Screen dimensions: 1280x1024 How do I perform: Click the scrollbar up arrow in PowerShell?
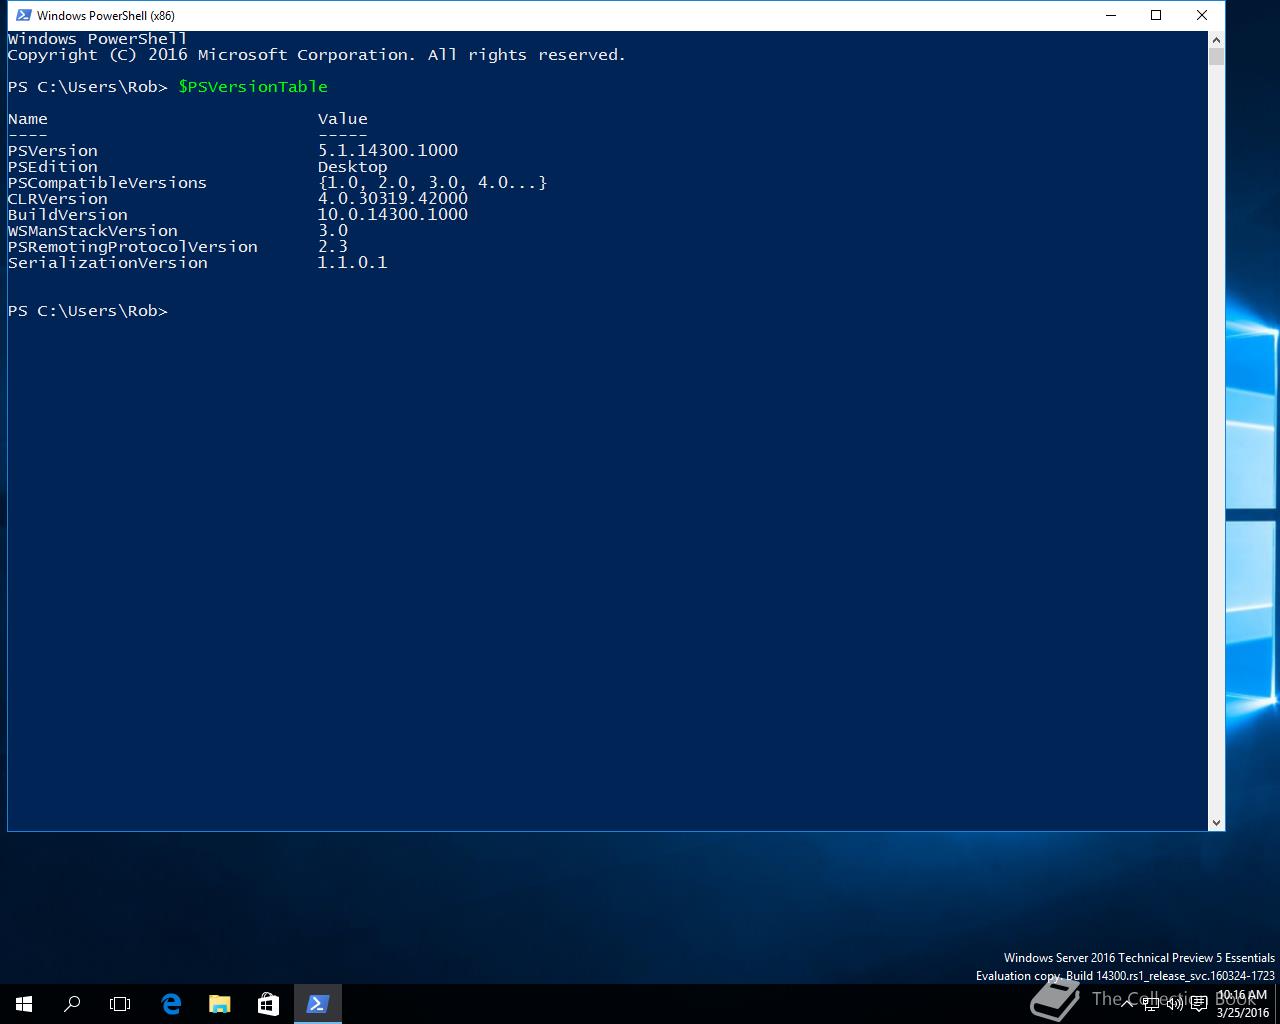click(1216, 39)
